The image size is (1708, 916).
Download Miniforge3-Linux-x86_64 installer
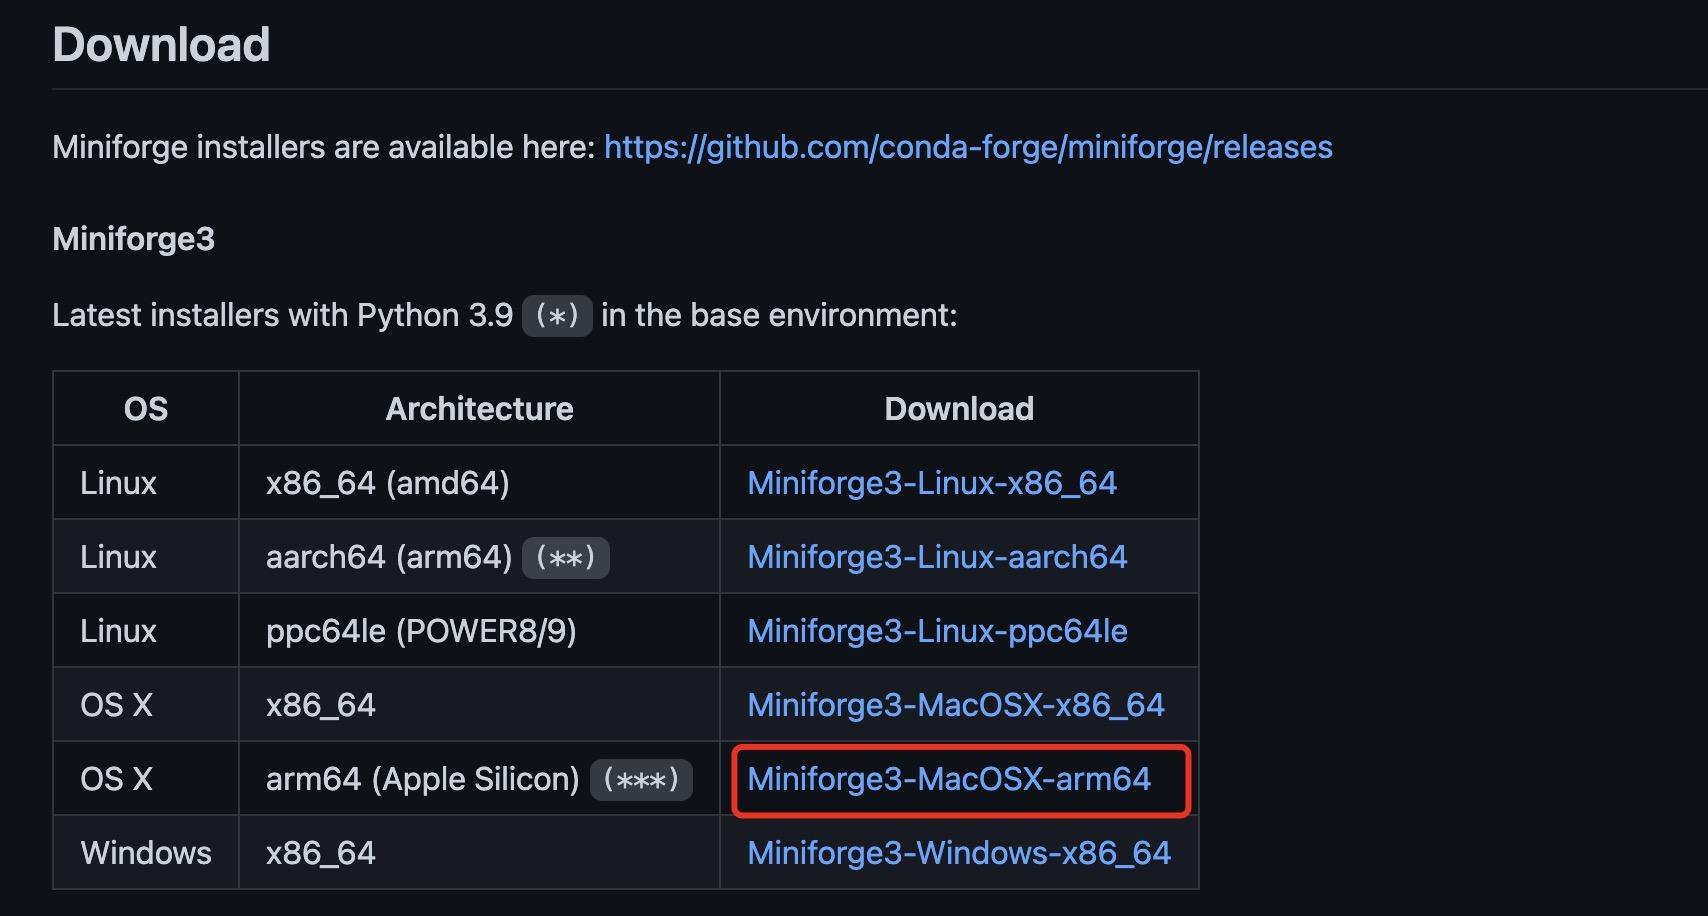click(932, 483)
